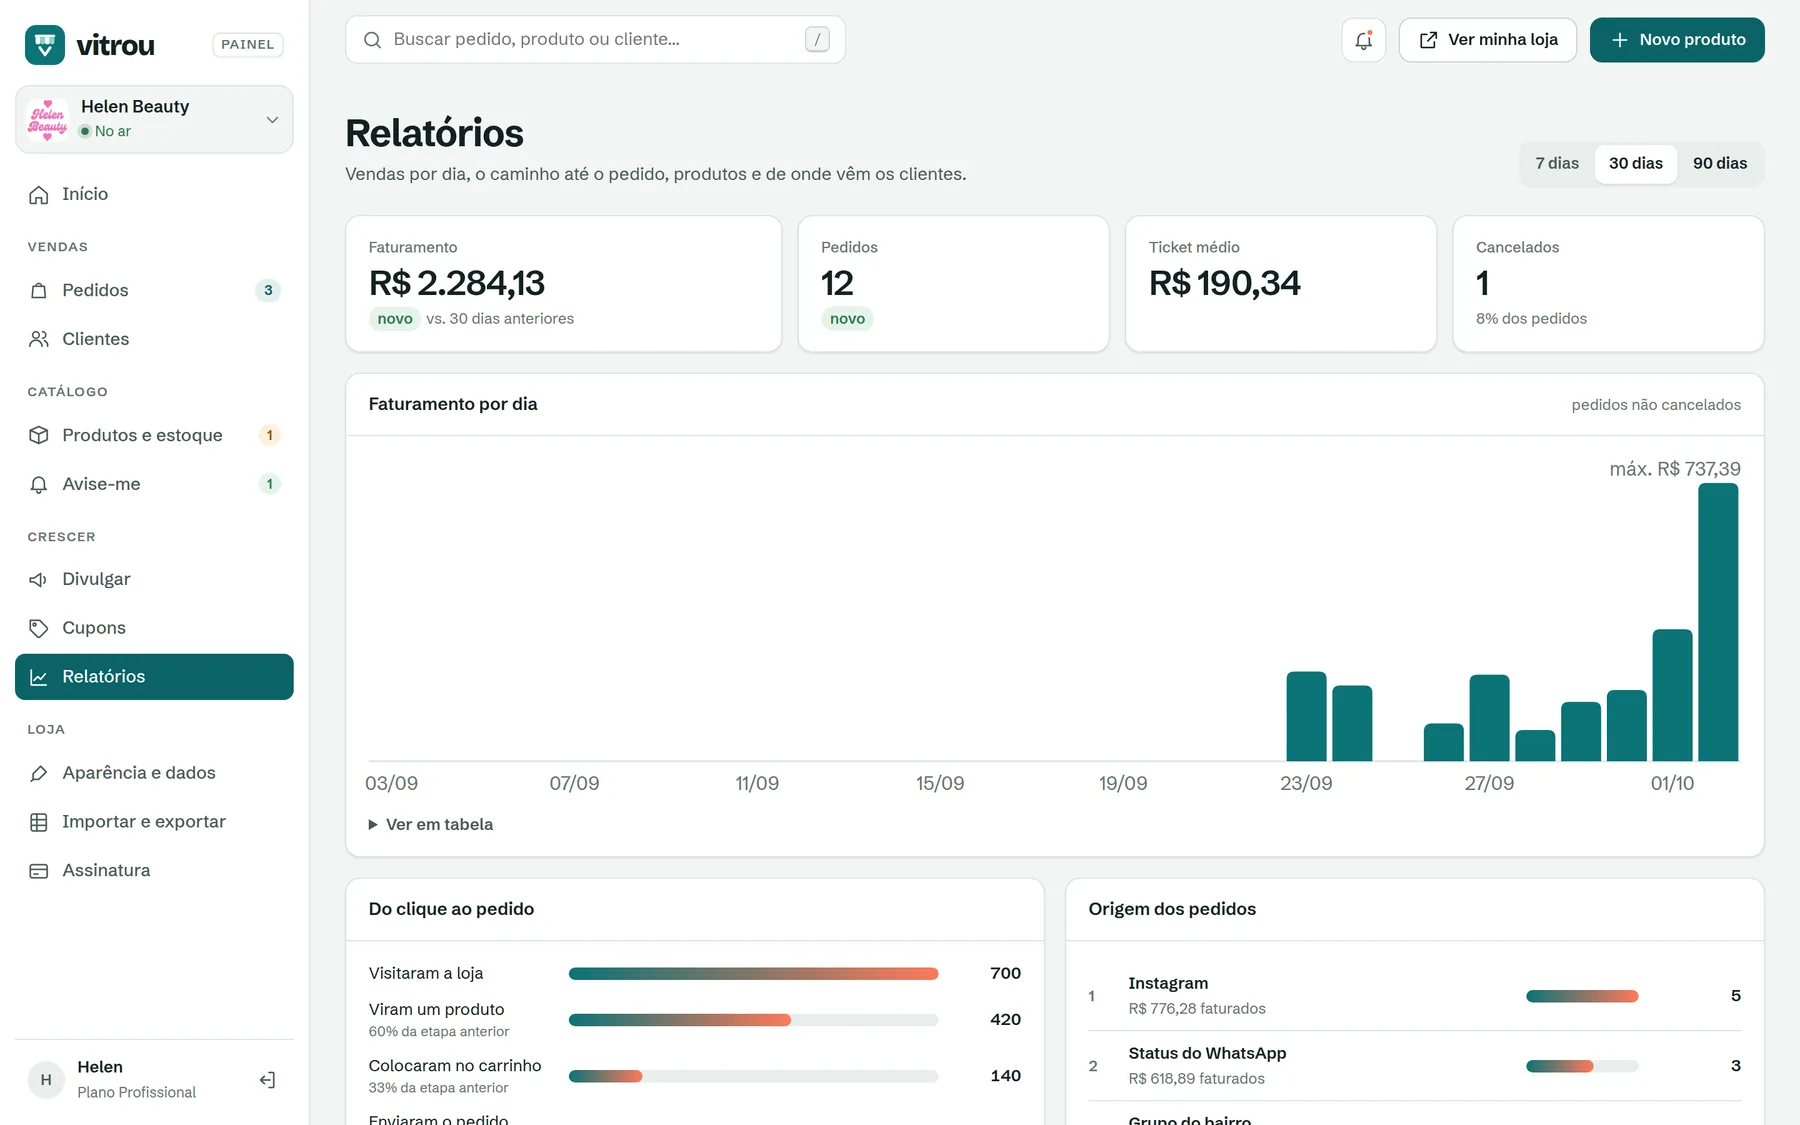Viewport: 1800px width, 1125px height.
Task: Open Helen's Plano Profissional profile
Action: pos(136,1080)
